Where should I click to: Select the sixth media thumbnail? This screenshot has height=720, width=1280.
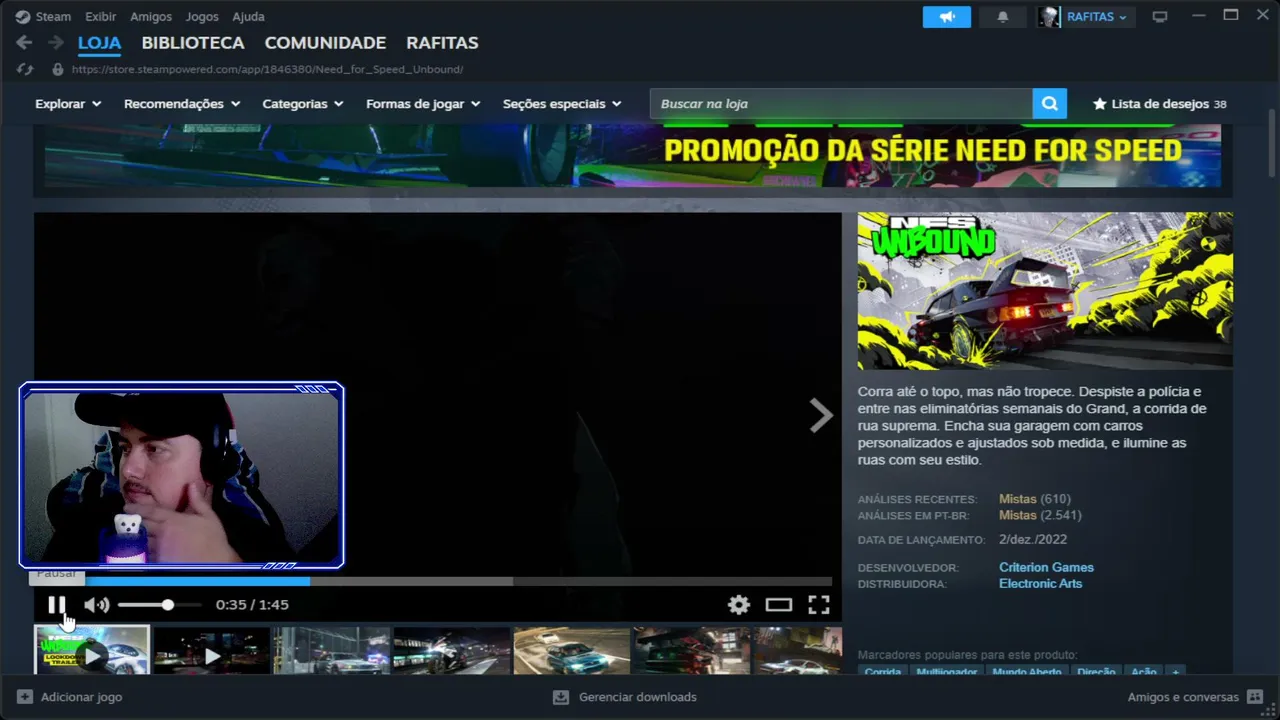point(692,651)
